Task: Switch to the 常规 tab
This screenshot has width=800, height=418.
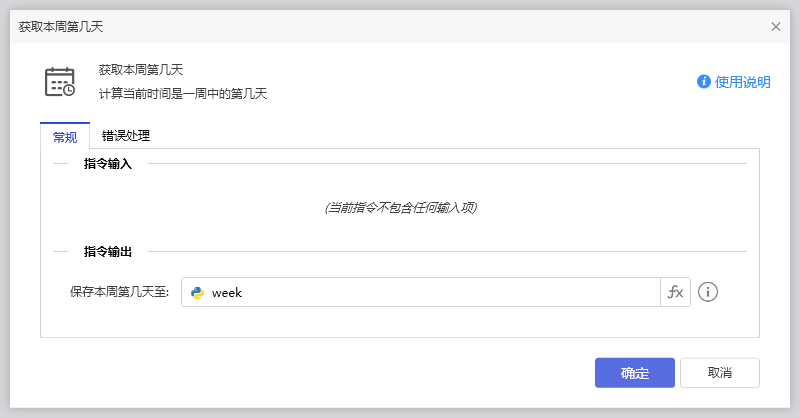Action: (x=65, y=137)
